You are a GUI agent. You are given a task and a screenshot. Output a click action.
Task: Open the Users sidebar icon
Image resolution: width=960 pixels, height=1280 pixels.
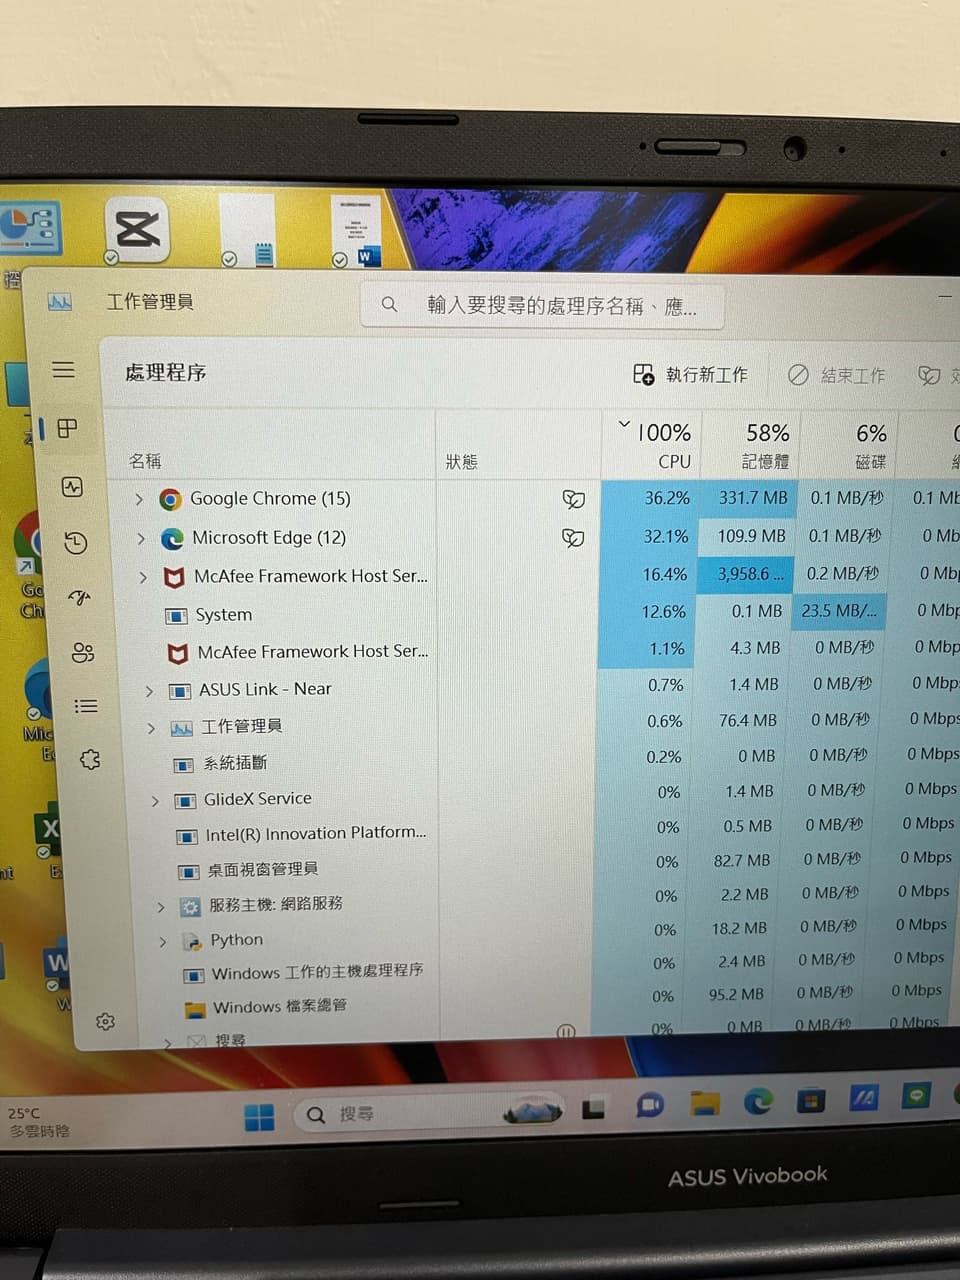[x=83, y=653]
